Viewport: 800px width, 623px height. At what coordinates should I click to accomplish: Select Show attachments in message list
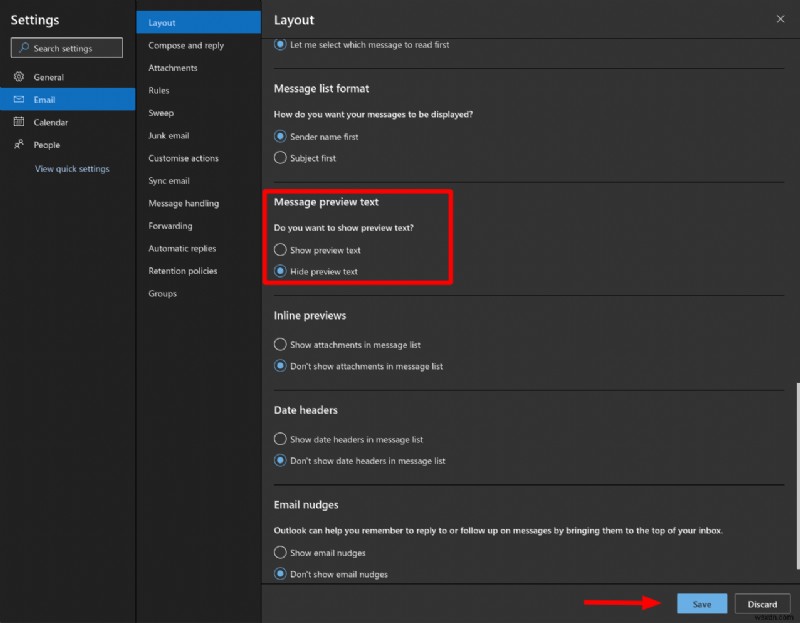pyautogui.click(x=280, y=345)
